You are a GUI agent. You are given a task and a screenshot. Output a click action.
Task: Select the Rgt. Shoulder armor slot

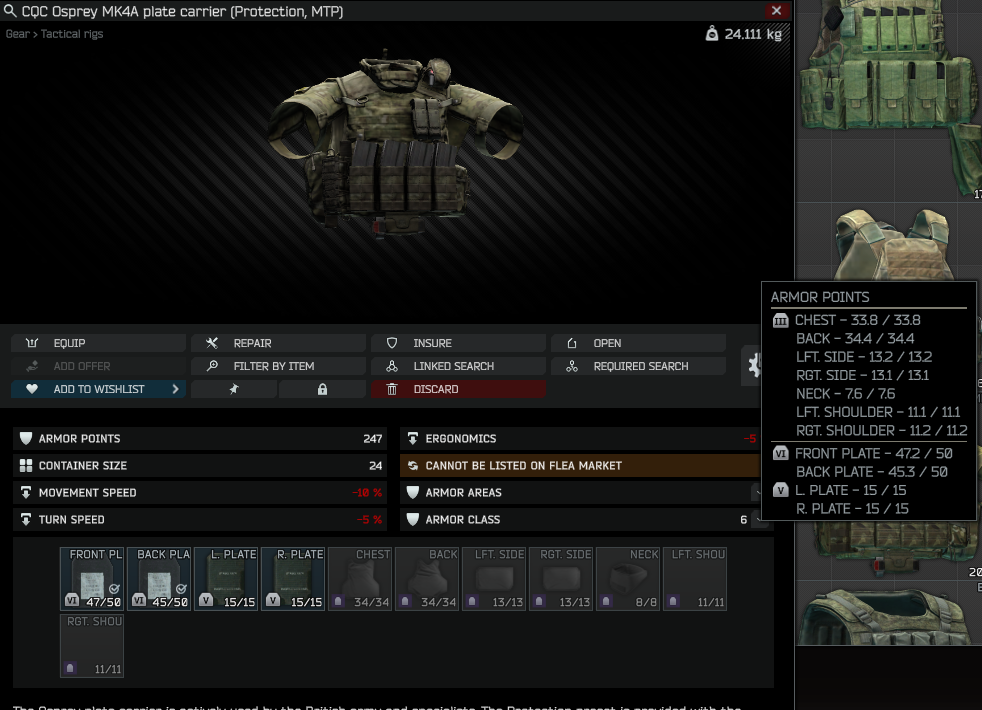[92, 646]
